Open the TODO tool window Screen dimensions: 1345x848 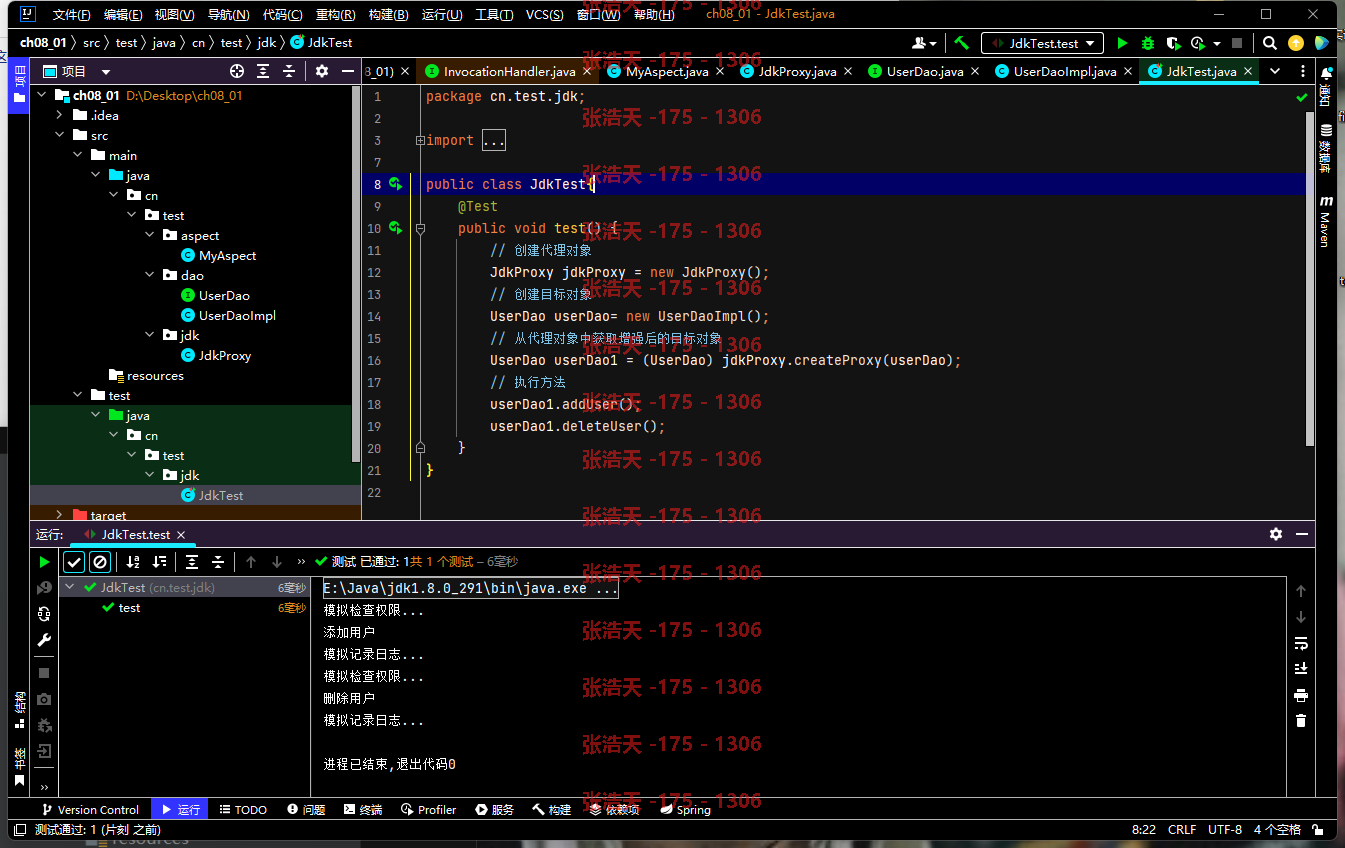(243, 810)
